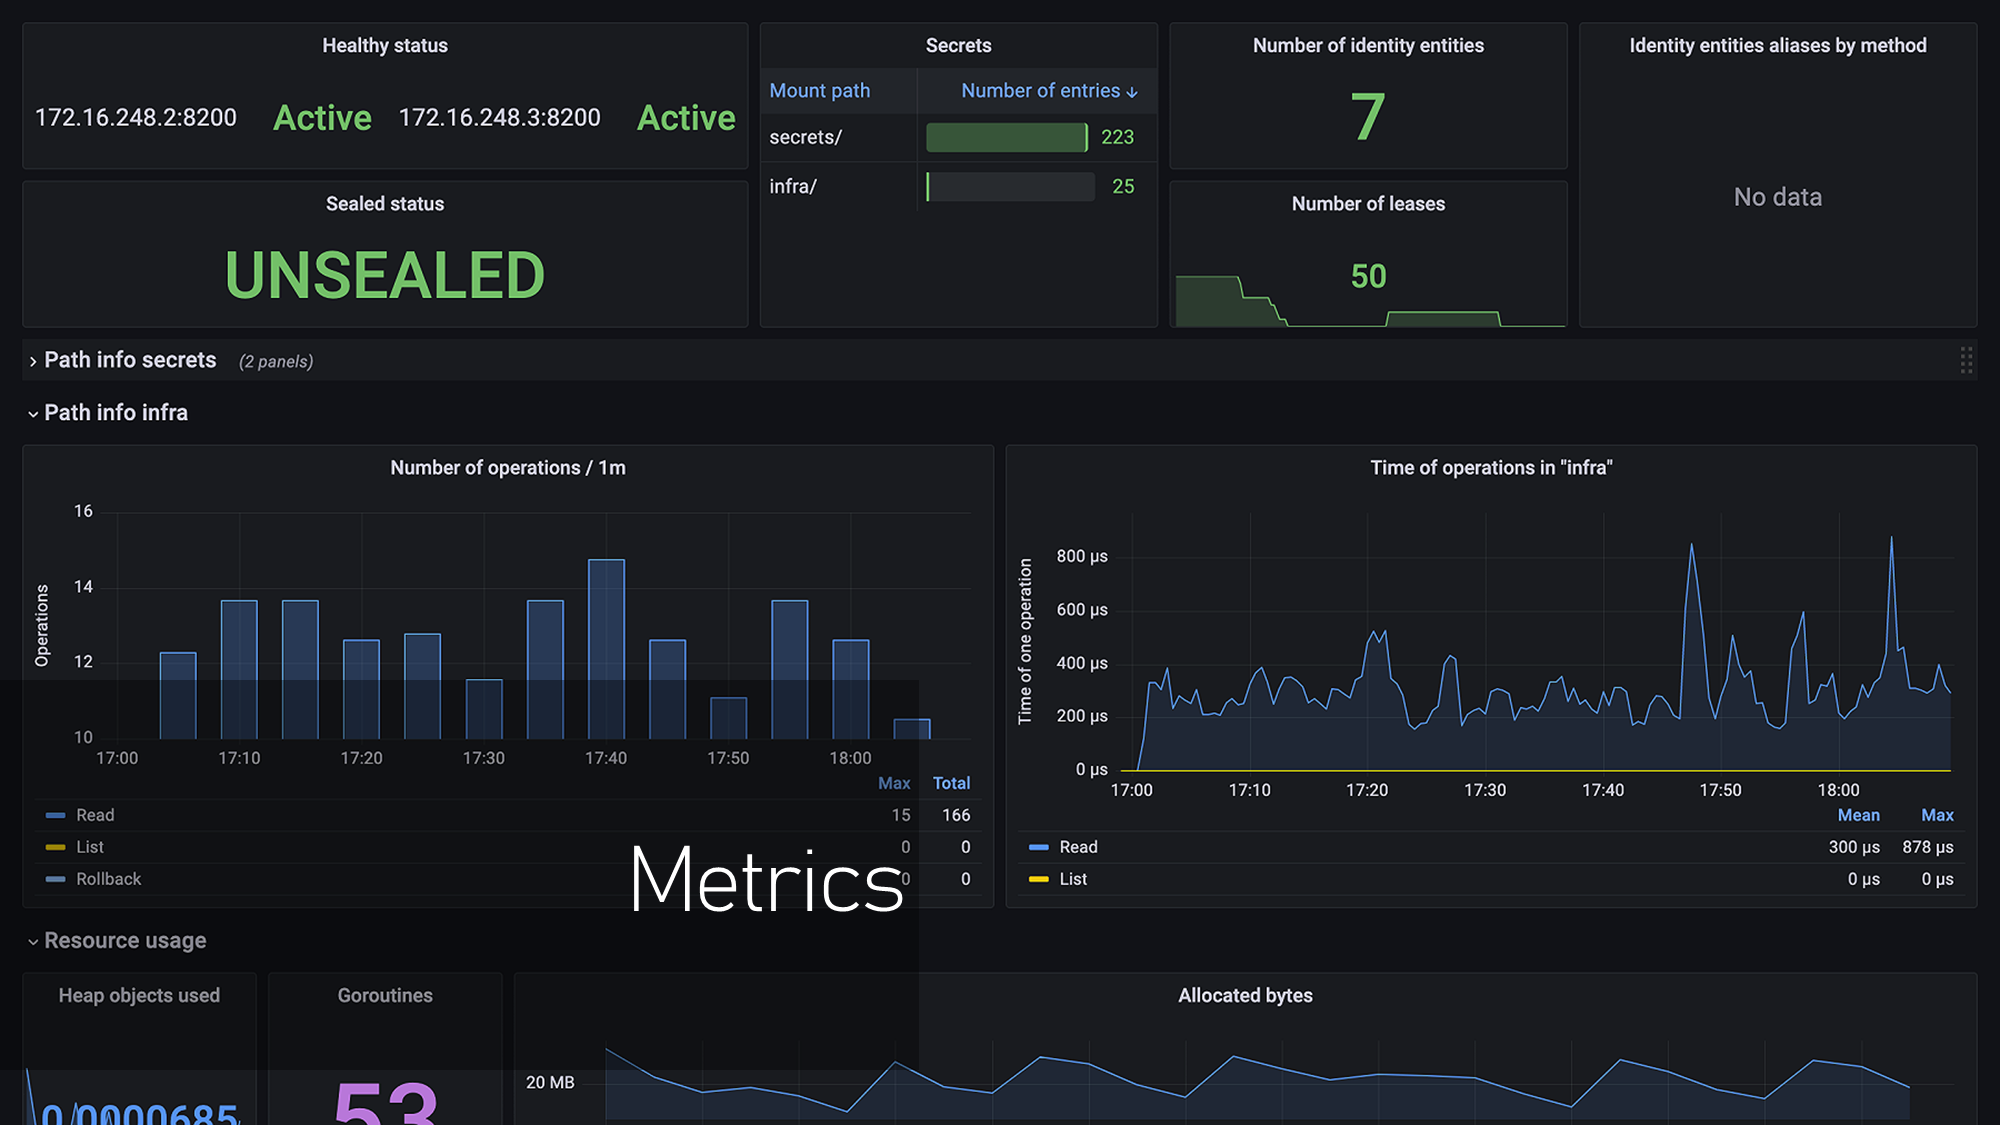2000x1125 pixels.
Task: Click the secrets/ entries bar gauge
Action: (1006, 137)
